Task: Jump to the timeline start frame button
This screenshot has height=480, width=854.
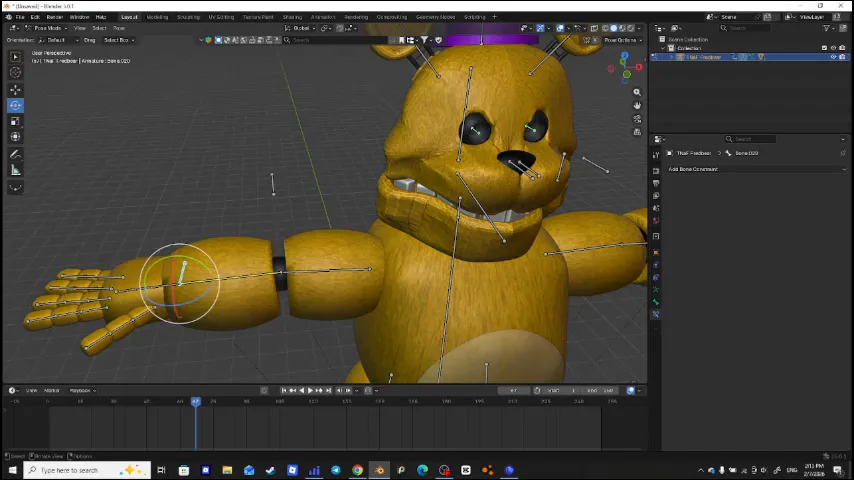Action: [284, 391]
